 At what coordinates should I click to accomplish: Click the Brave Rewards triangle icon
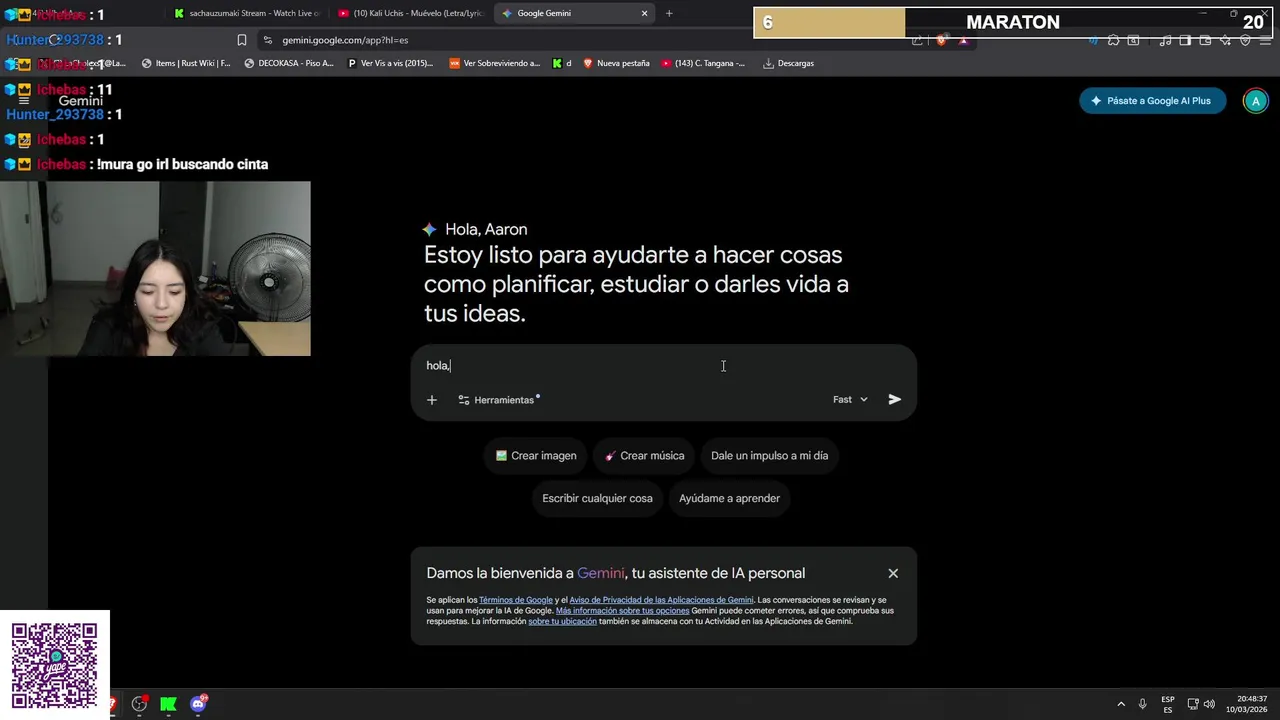pos(963,40)
